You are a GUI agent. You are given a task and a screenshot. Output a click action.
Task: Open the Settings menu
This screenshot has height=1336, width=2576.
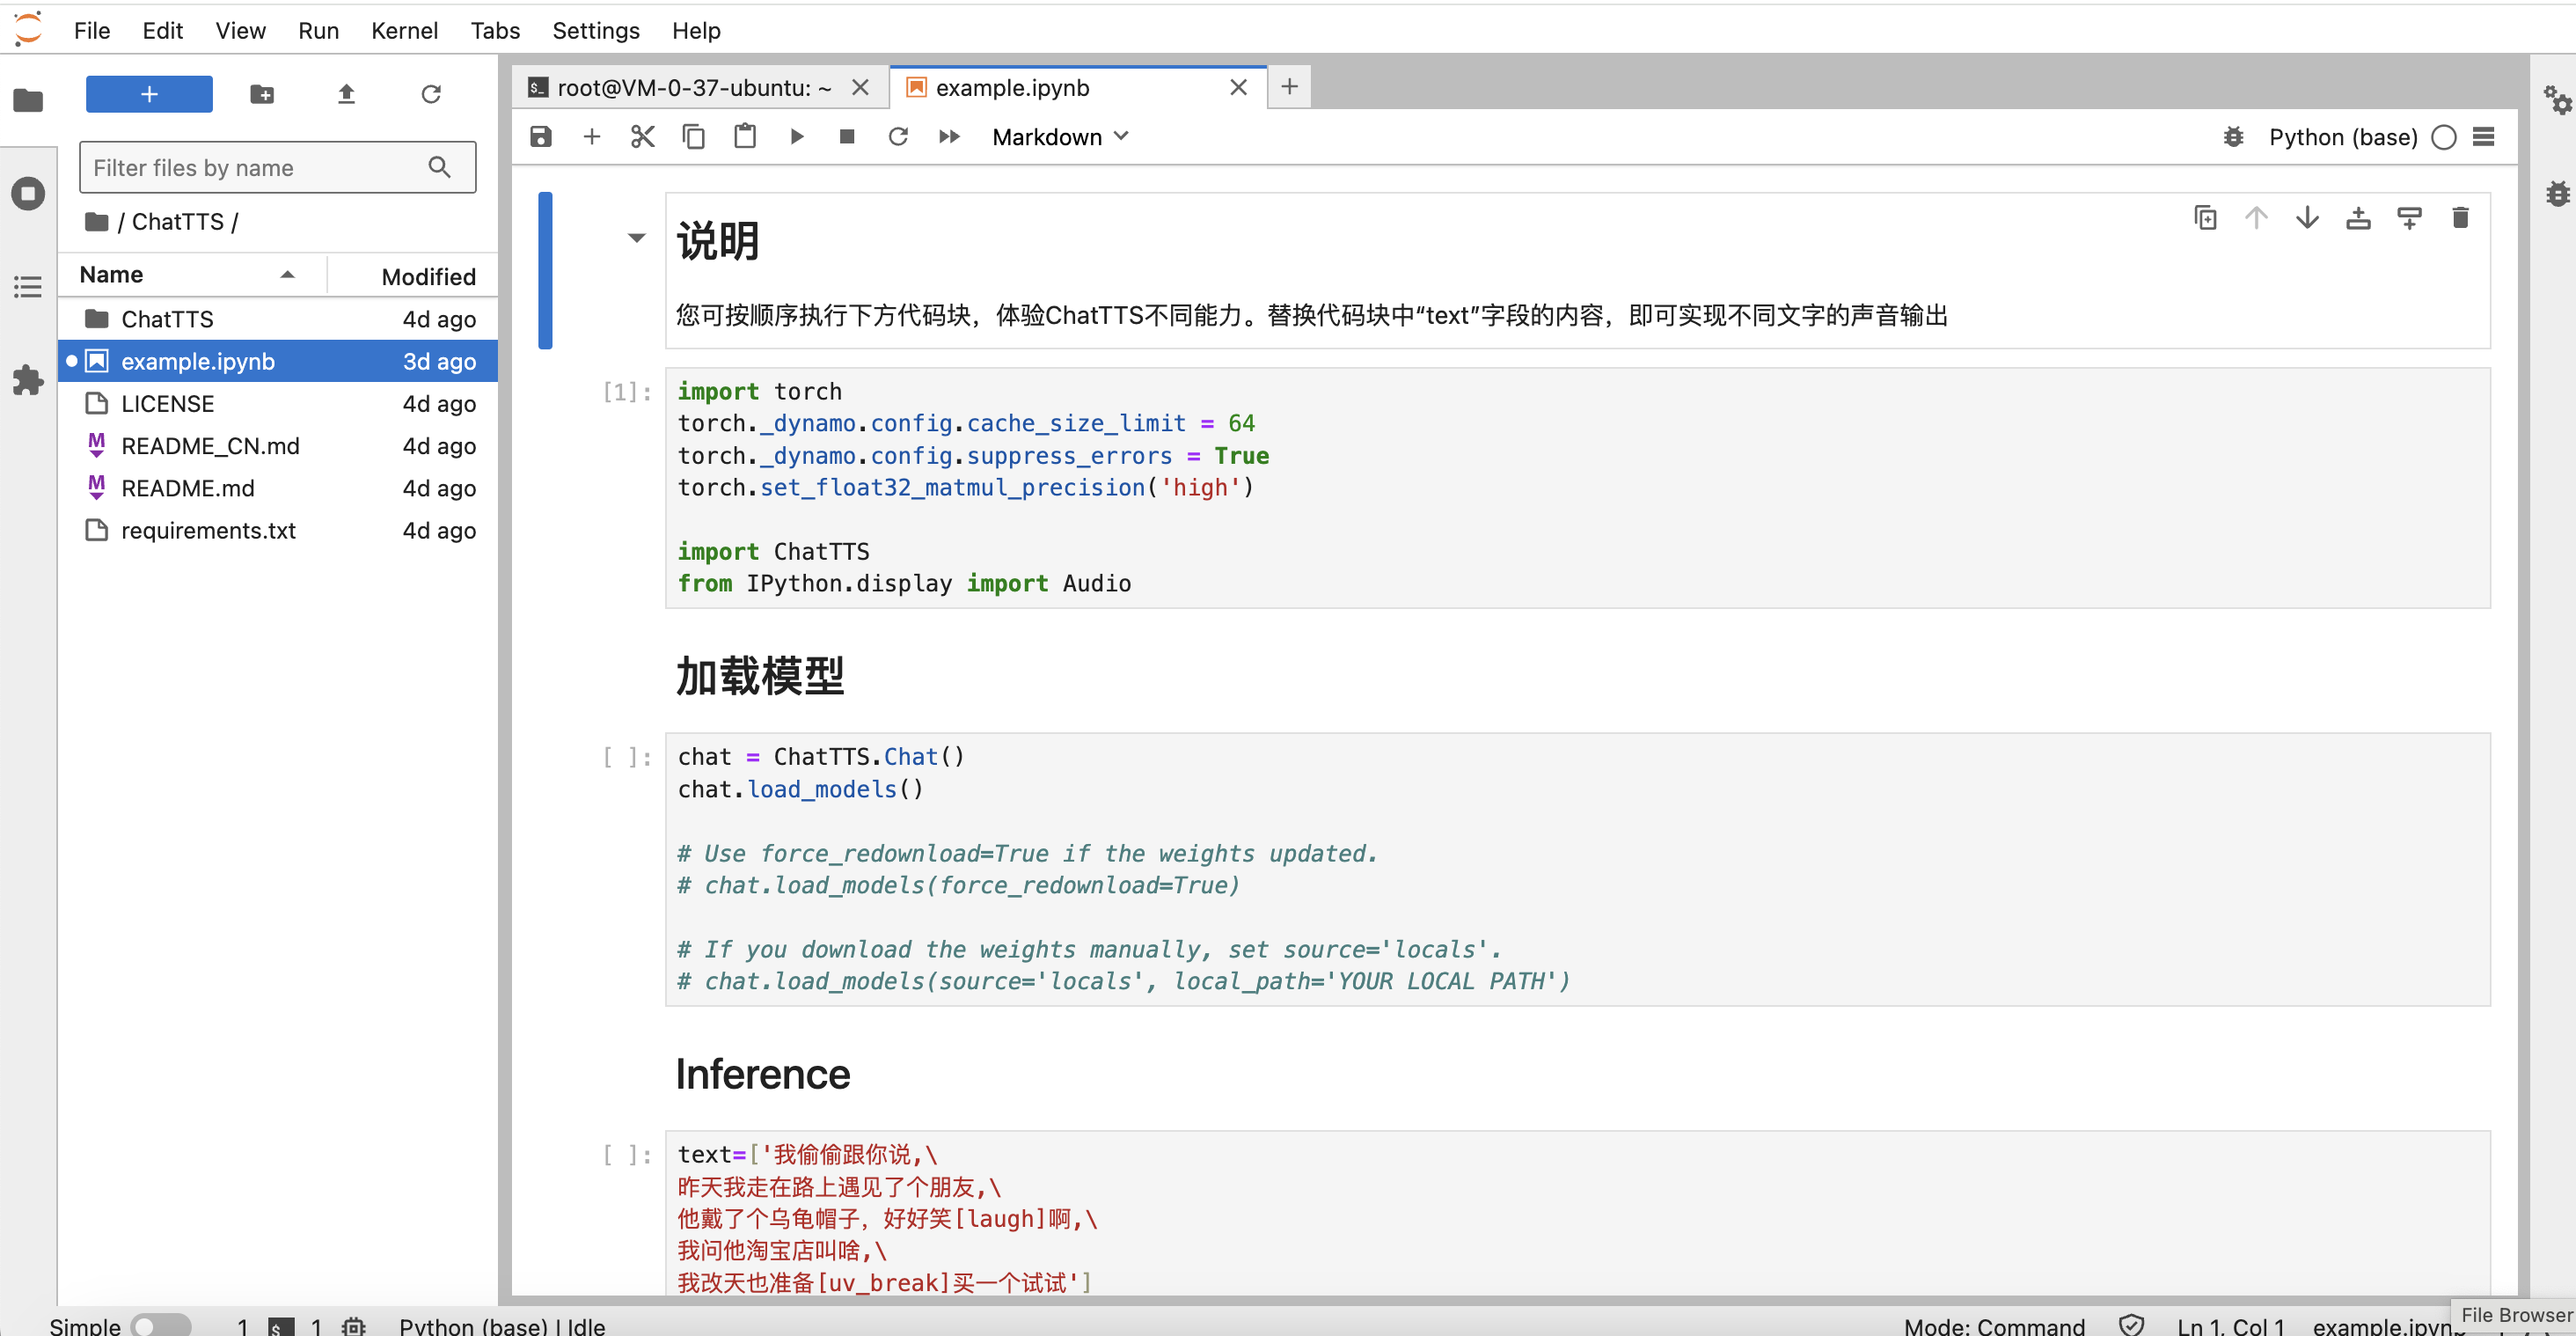596,30
